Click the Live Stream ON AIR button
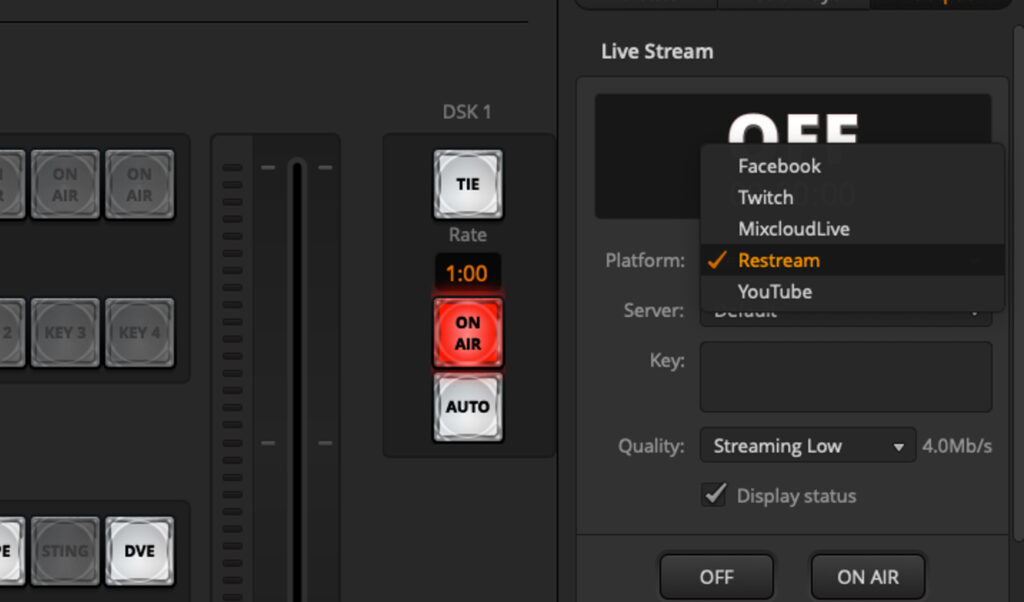Image resolution: width=1024 pixels, height=602 pixels. [x=868, y=577]
